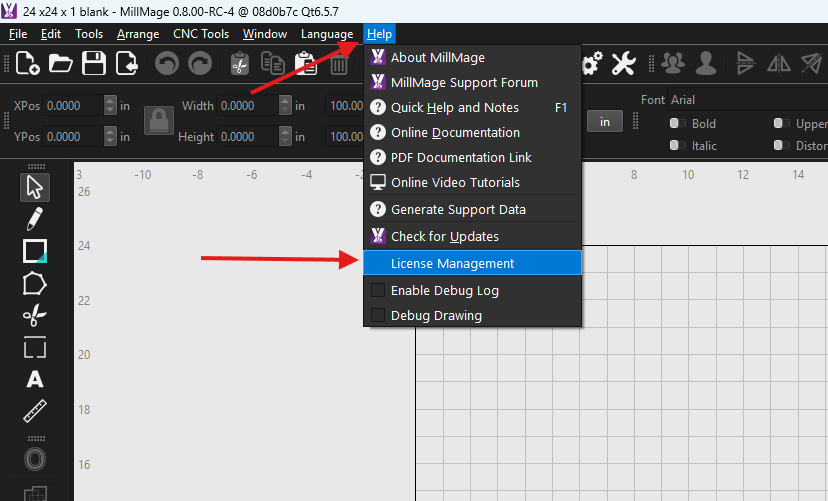The width and height of the screenshot is (828, 501).
Task: Open Online Video Tutorials
Action: click(x=473, y=182)
